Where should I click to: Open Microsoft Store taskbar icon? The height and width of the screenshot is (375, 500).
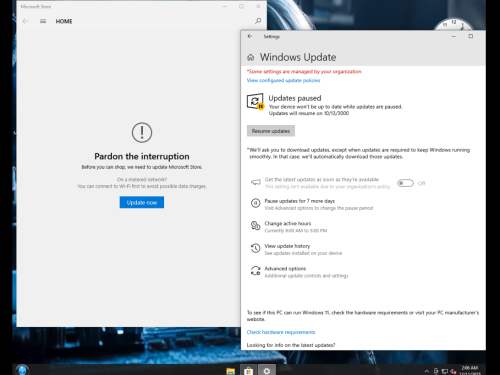pyautogui.click(x=248, y=371)
